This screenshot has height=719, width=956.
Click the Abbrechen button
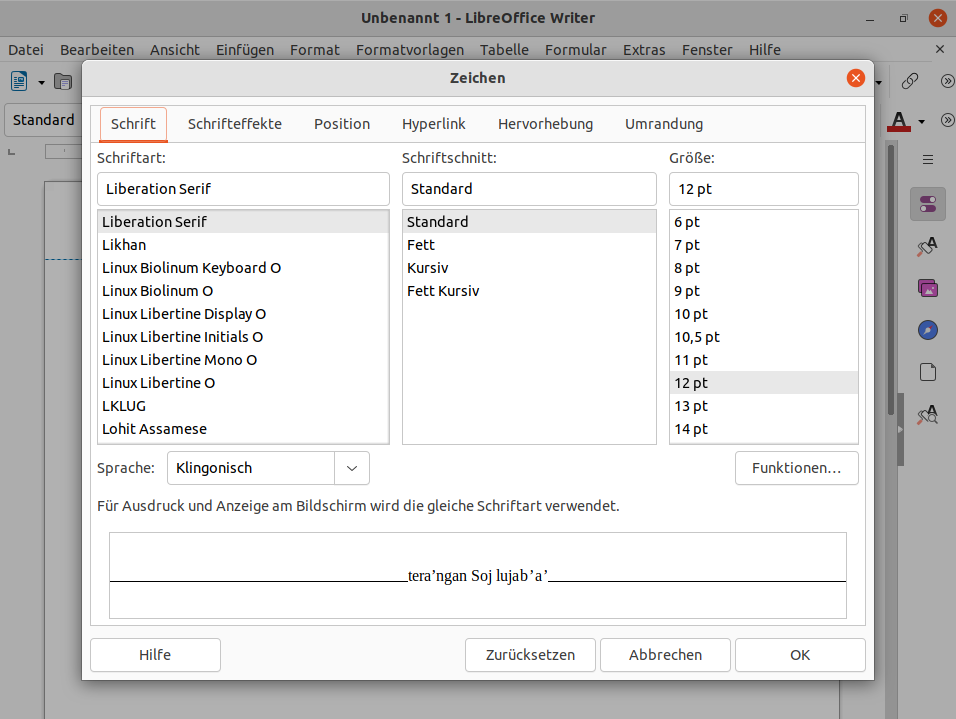(665, 655)
